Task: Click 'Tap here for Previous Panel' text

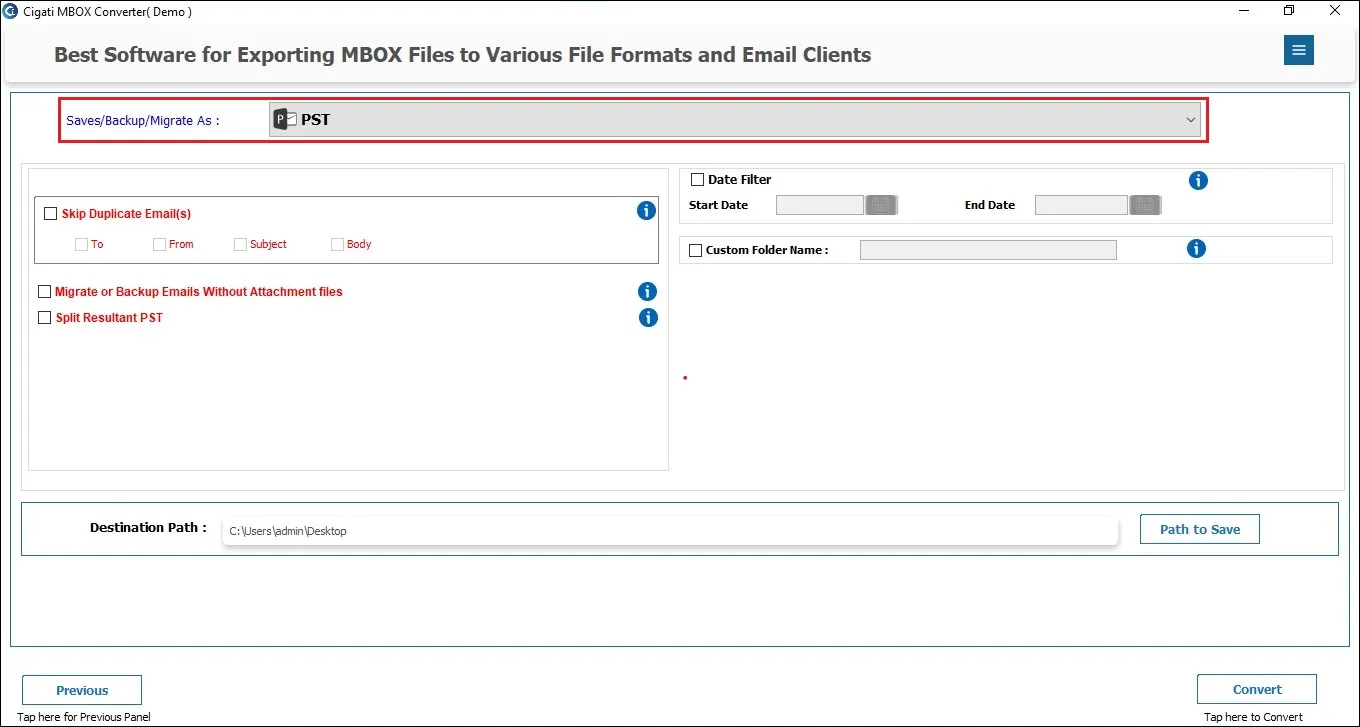Action: tap(84, 717)
